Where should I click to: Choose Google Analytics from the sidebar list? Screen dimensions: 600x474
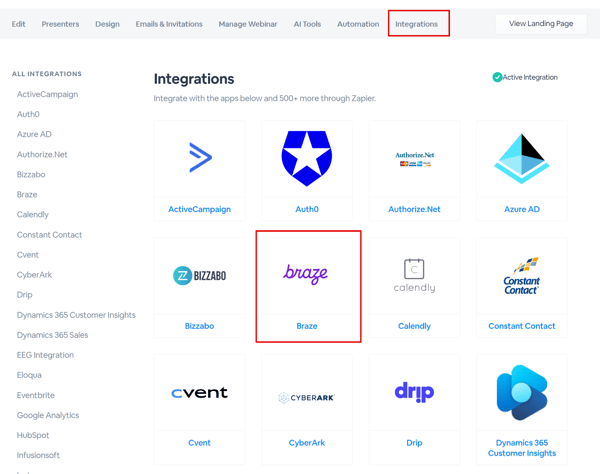(48, 415)
